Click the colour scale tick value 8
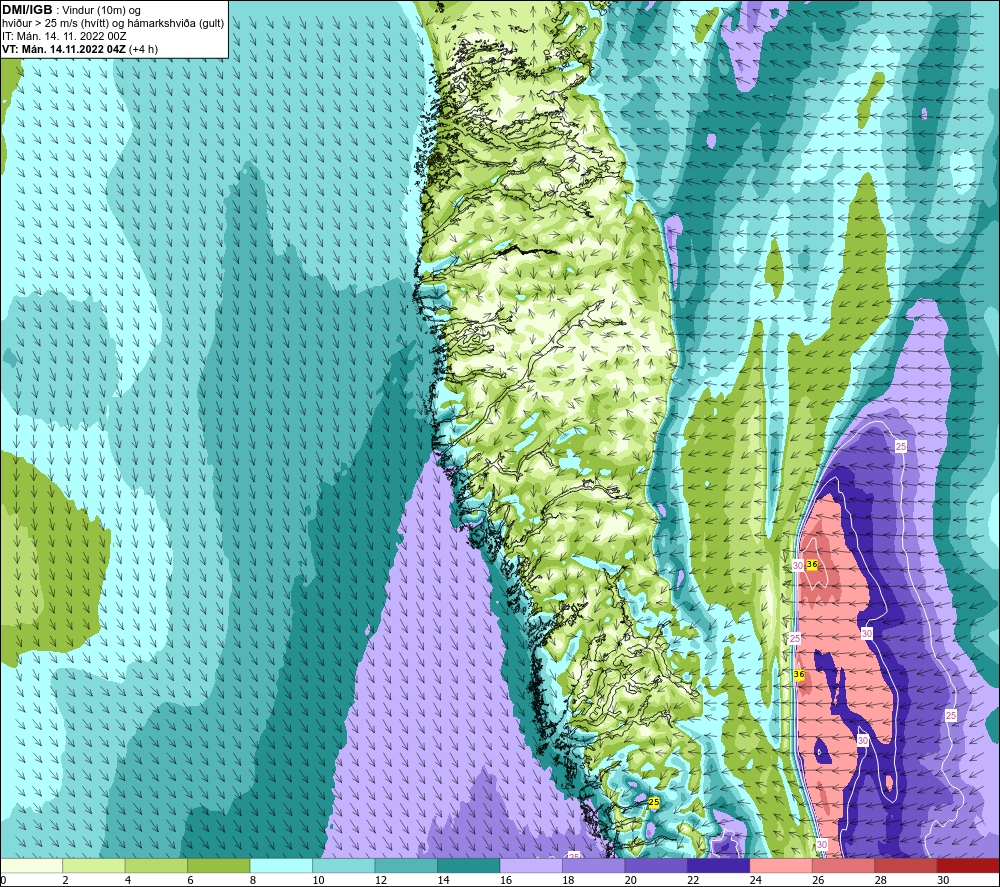The image size is (1000, 887). (x=253, y=881)
